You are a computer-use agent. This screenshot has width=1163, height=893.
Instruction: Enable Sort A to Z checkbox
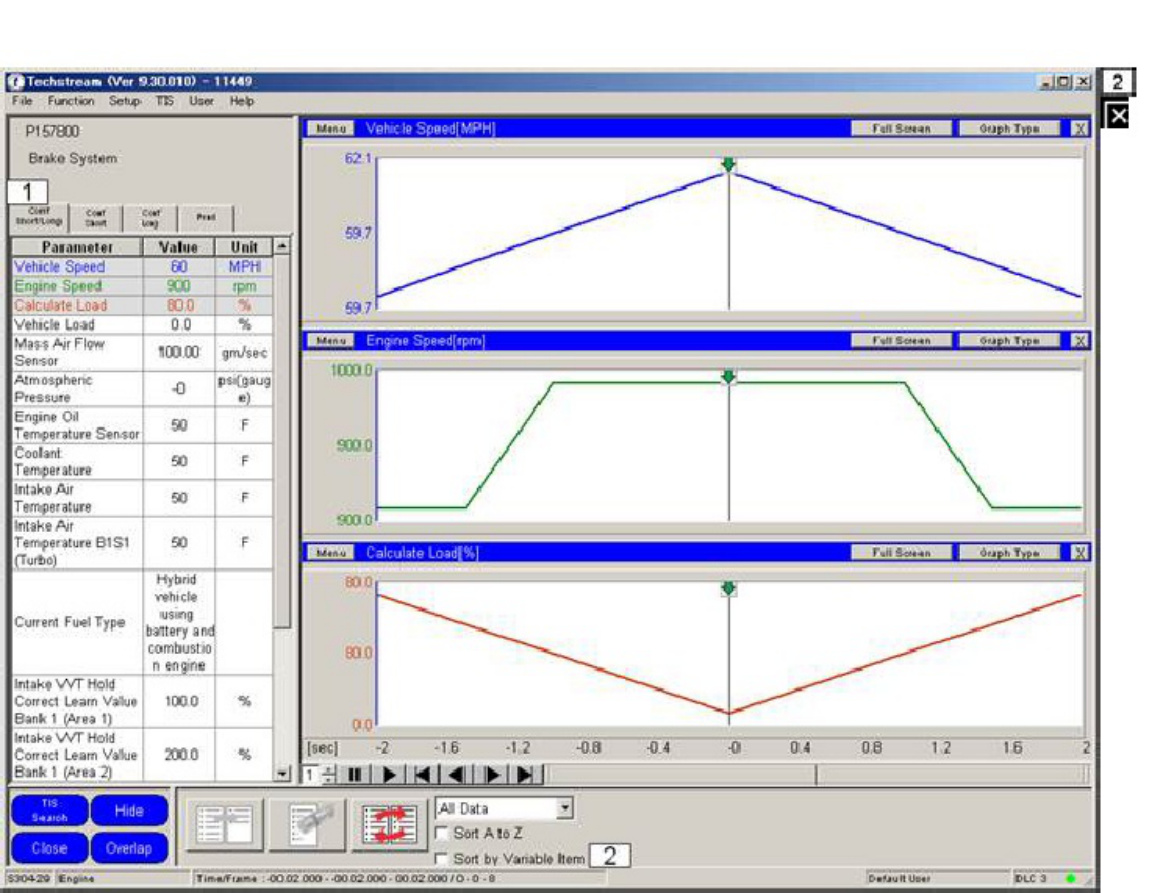click(442, 834)
